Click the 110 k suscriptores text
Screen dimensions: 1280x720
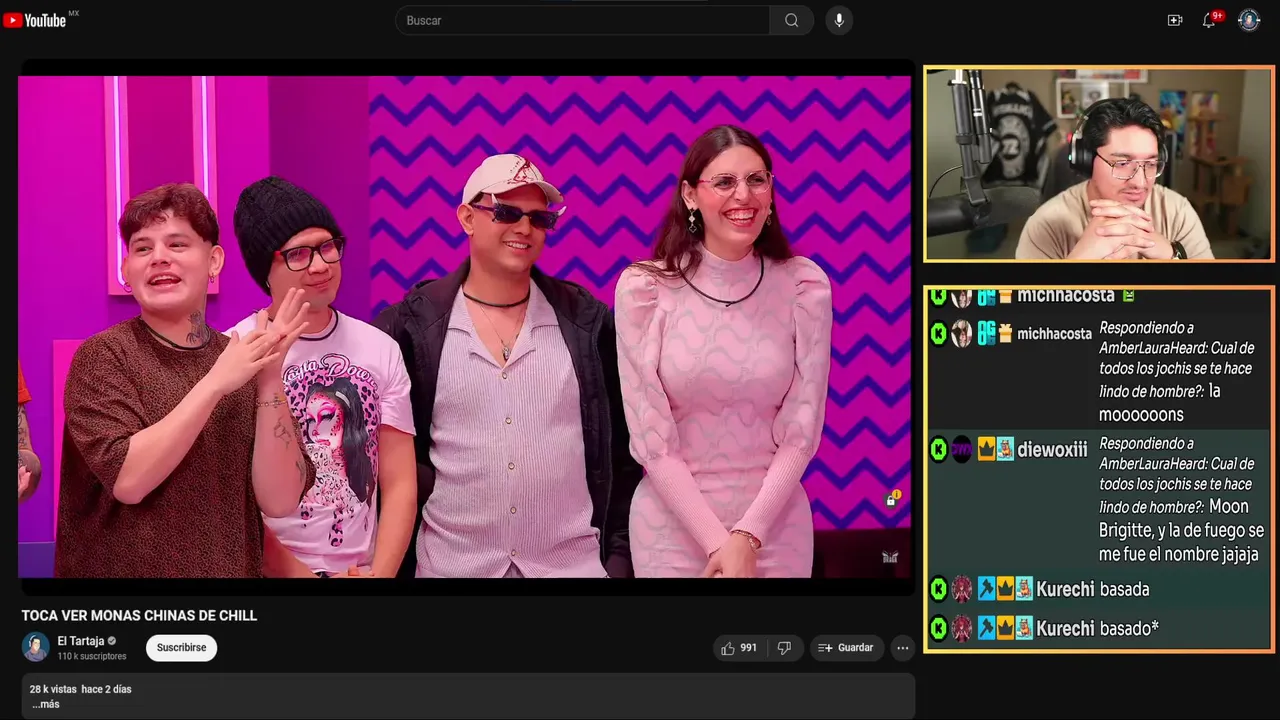coord(92,656)
